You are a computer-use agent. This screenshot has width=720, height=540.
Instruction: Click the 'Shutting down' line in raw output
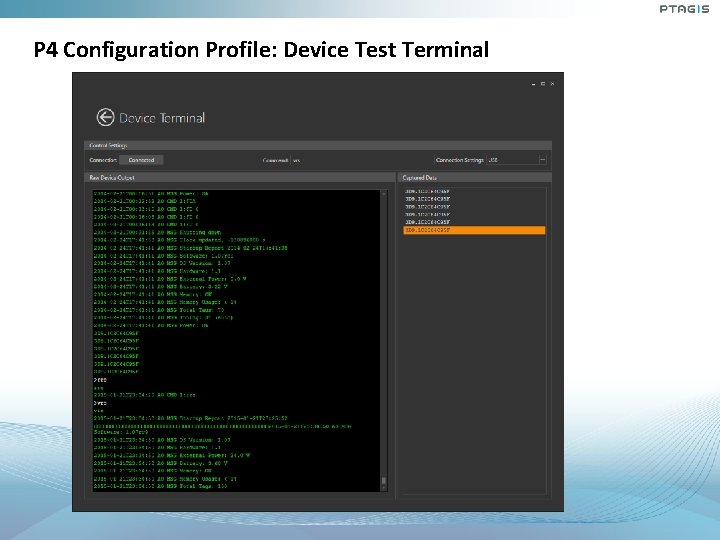click(157, 232)
